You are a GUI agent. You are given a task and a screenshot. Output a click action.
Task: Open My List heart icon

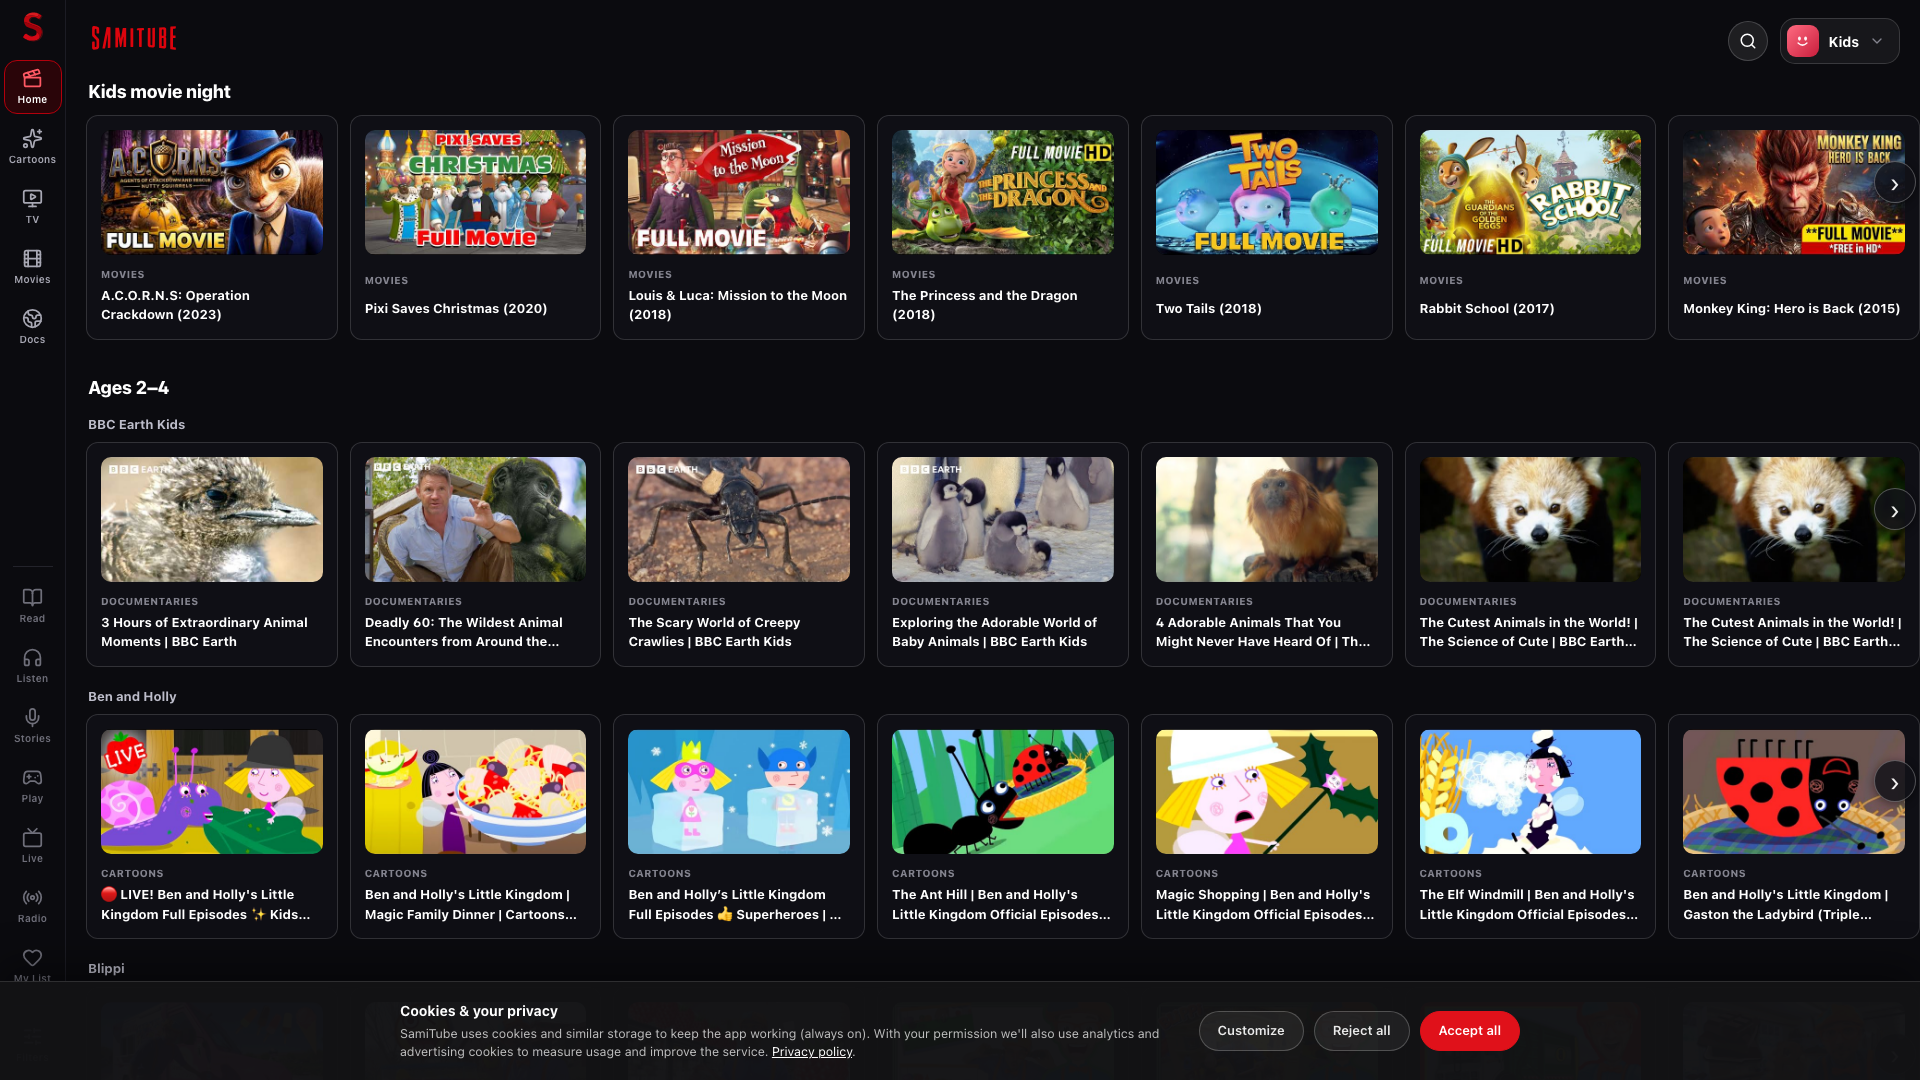pyautogui.click(x=32, y=958)
